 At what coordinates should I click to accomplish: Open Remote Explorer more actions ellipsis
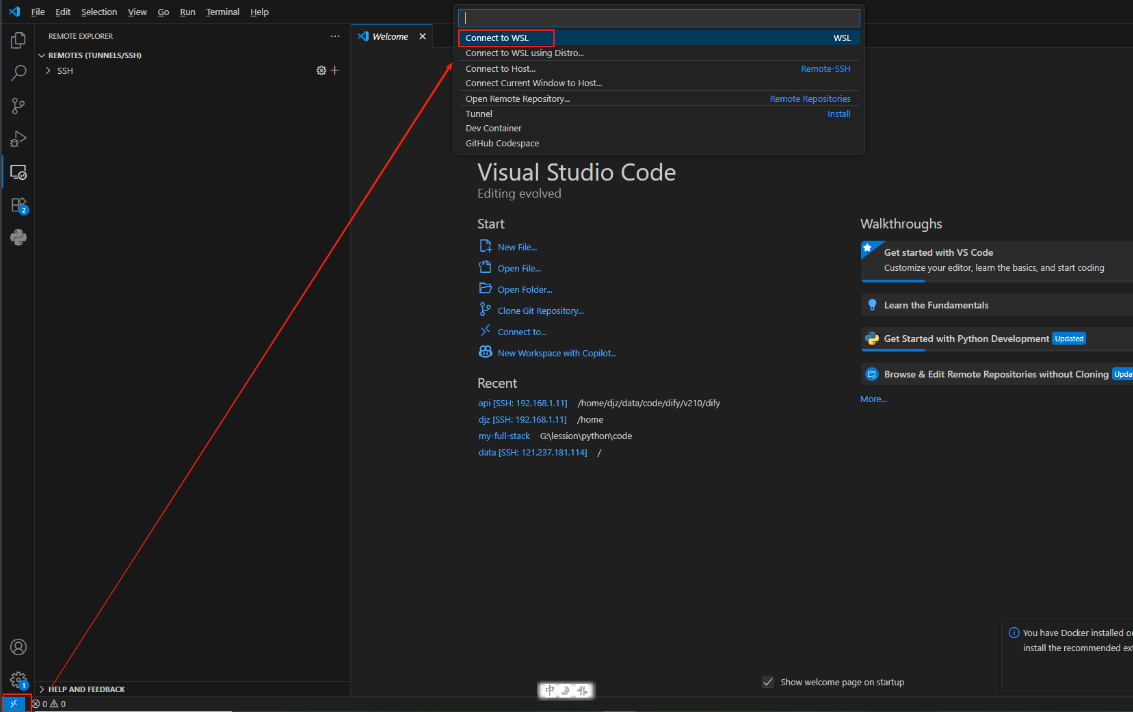coord(335,36)
